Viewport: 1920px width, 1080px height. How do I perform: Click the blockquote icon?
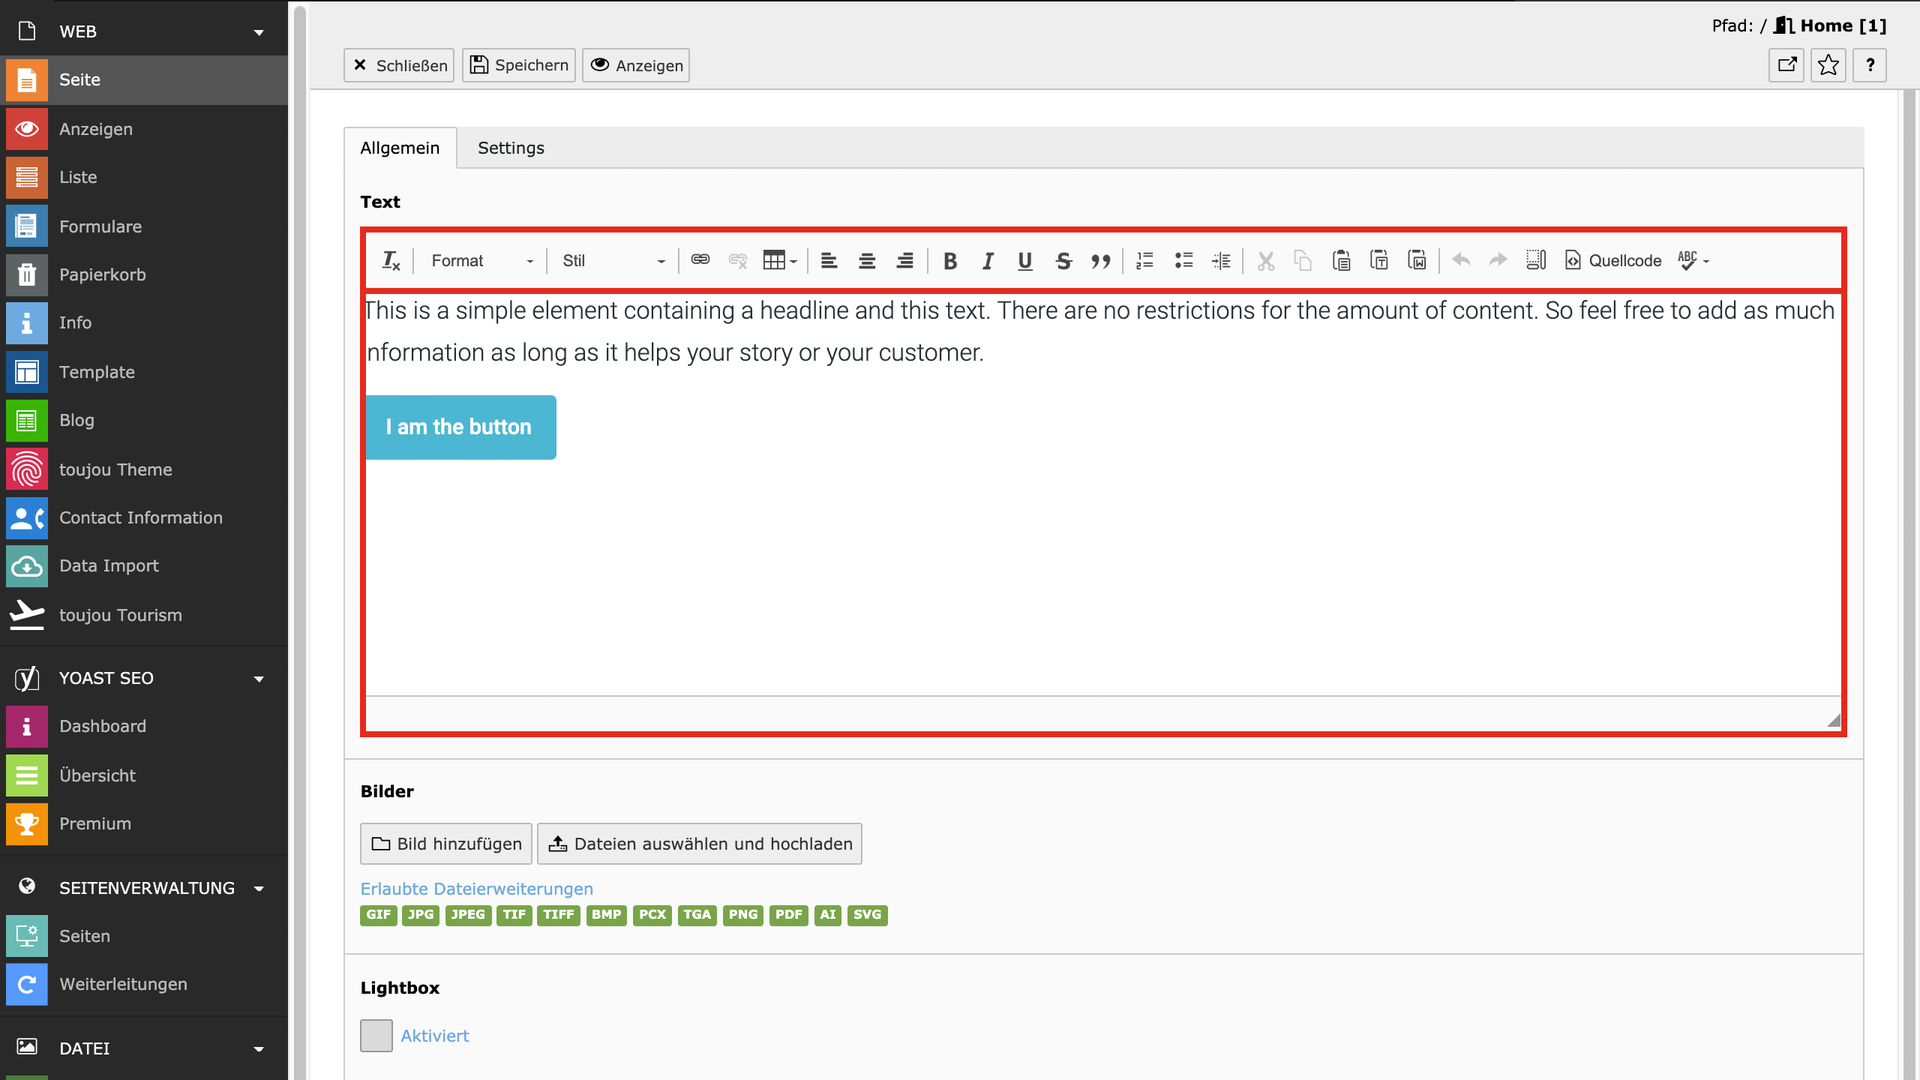tap(1100, 261)
